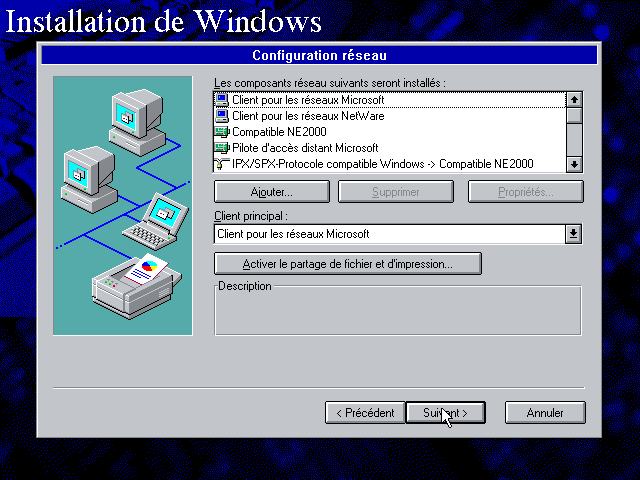The height and width of the screenshot is (480, 640).
Task: Click the Compatible NE2000 adapter icon
Action: tap(222, 132)
